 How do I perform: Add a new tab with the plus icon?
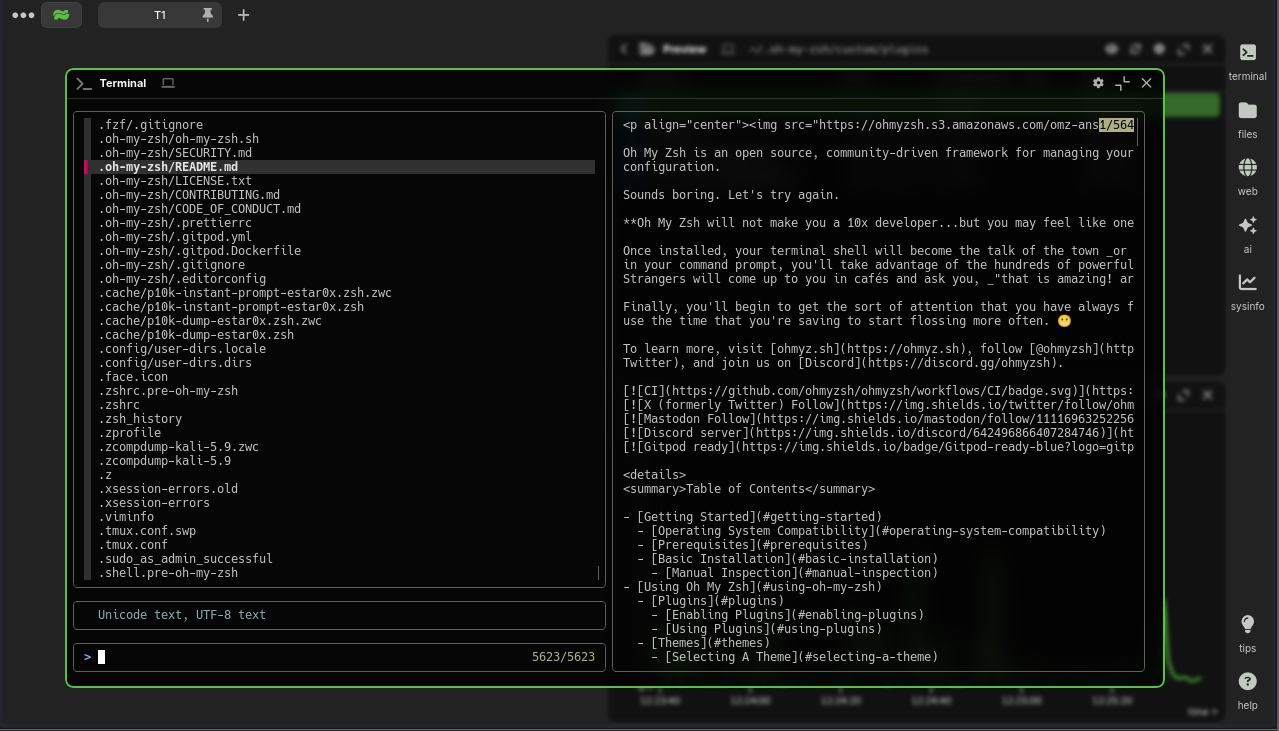pos(243,15)
